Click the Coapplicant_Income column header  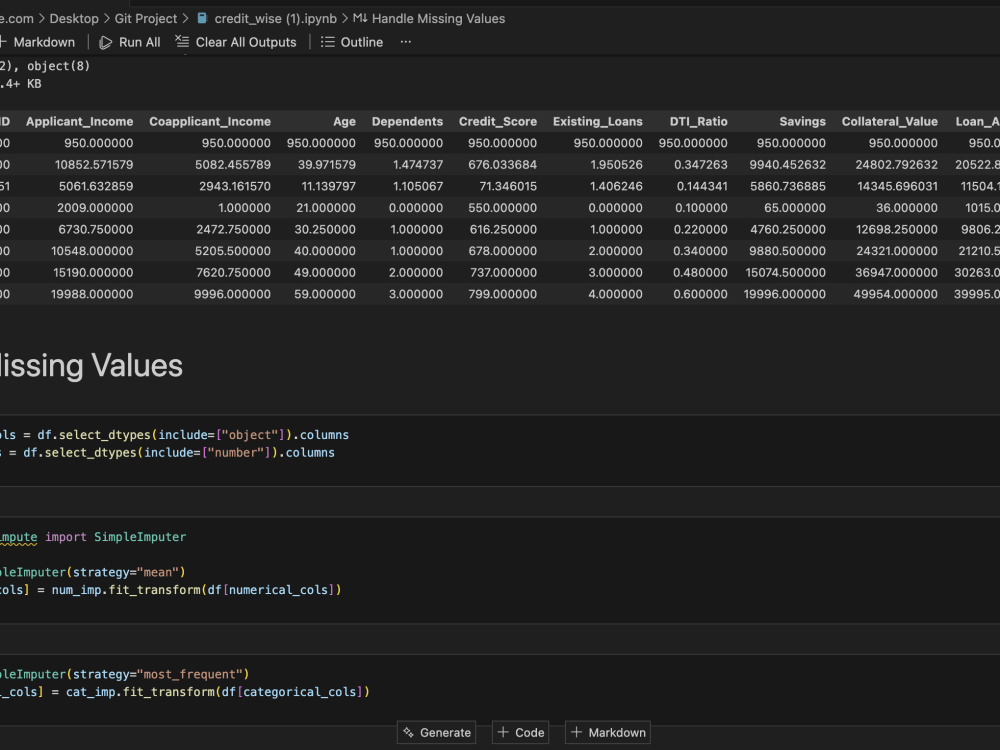click(x=210, y=121)
